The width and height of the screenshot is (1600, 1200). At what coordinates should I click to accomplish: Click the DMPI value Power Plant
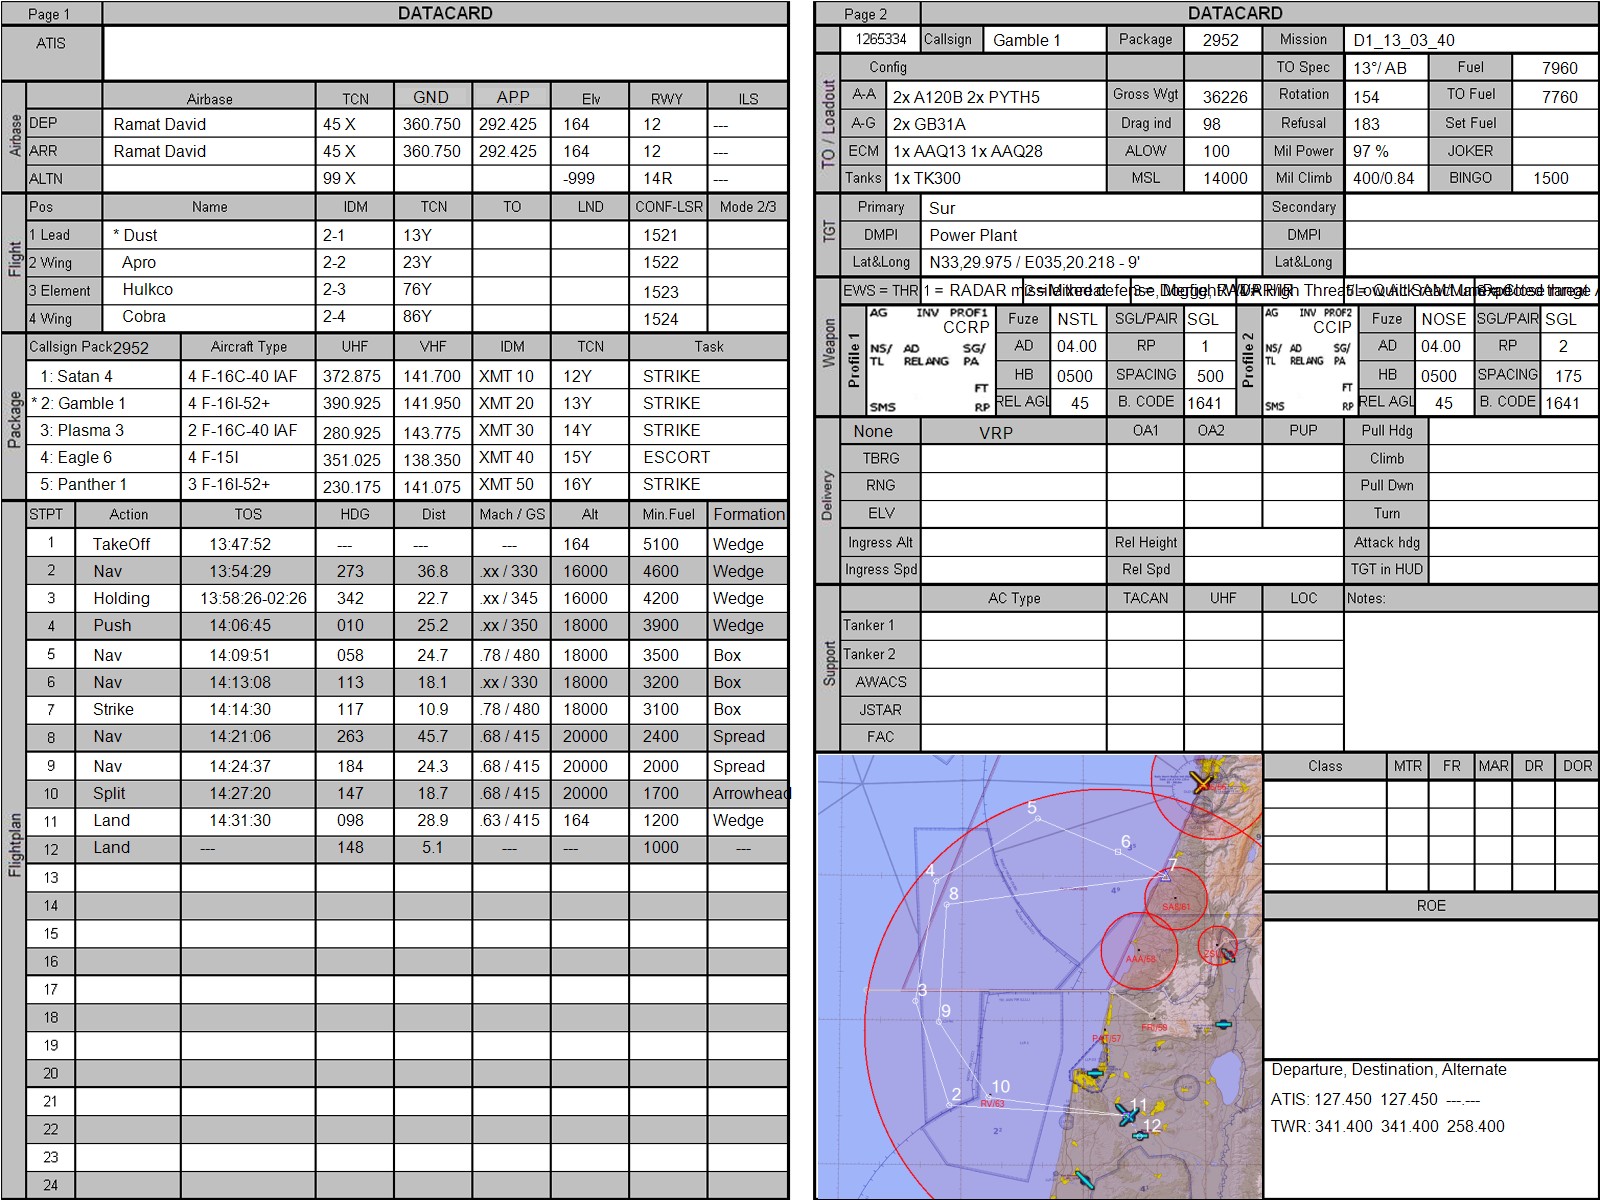click(973, 235)
